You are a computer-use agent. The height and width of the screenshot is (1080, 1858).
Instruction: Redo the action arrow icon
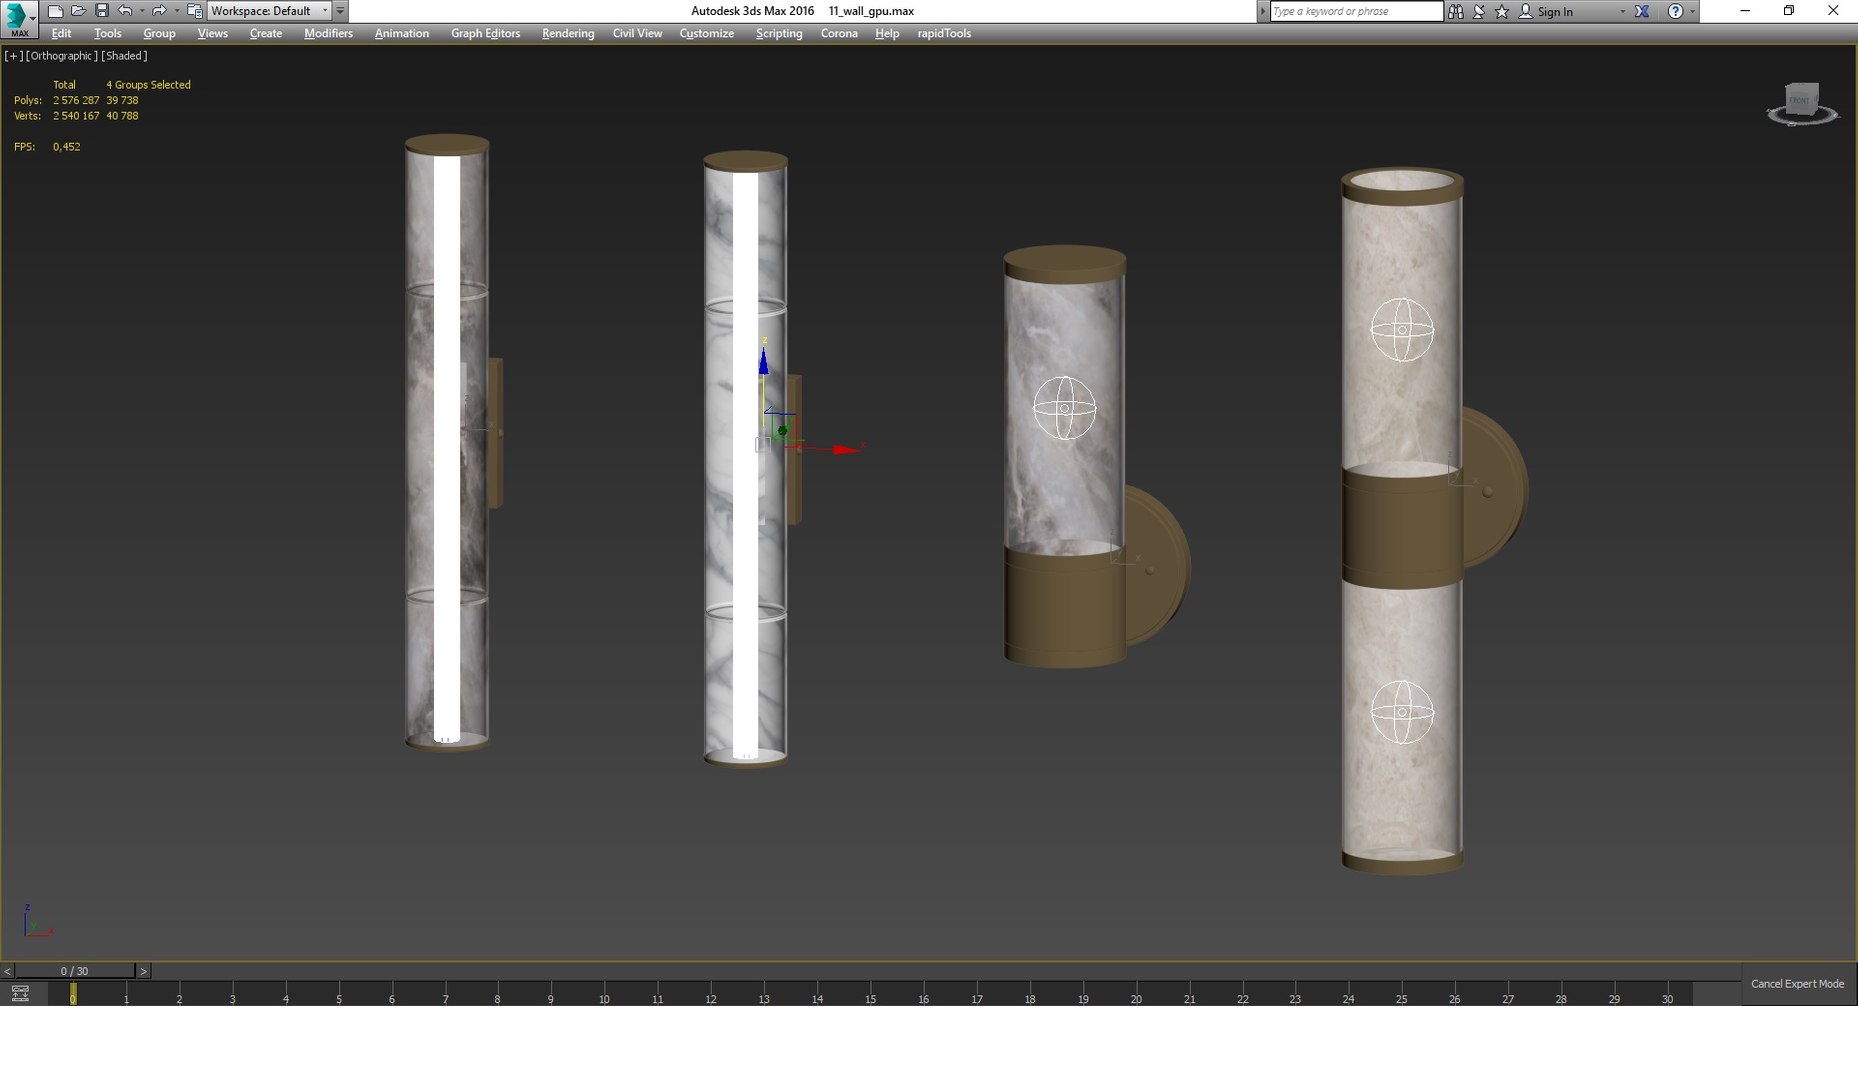[x=158, y=11]
